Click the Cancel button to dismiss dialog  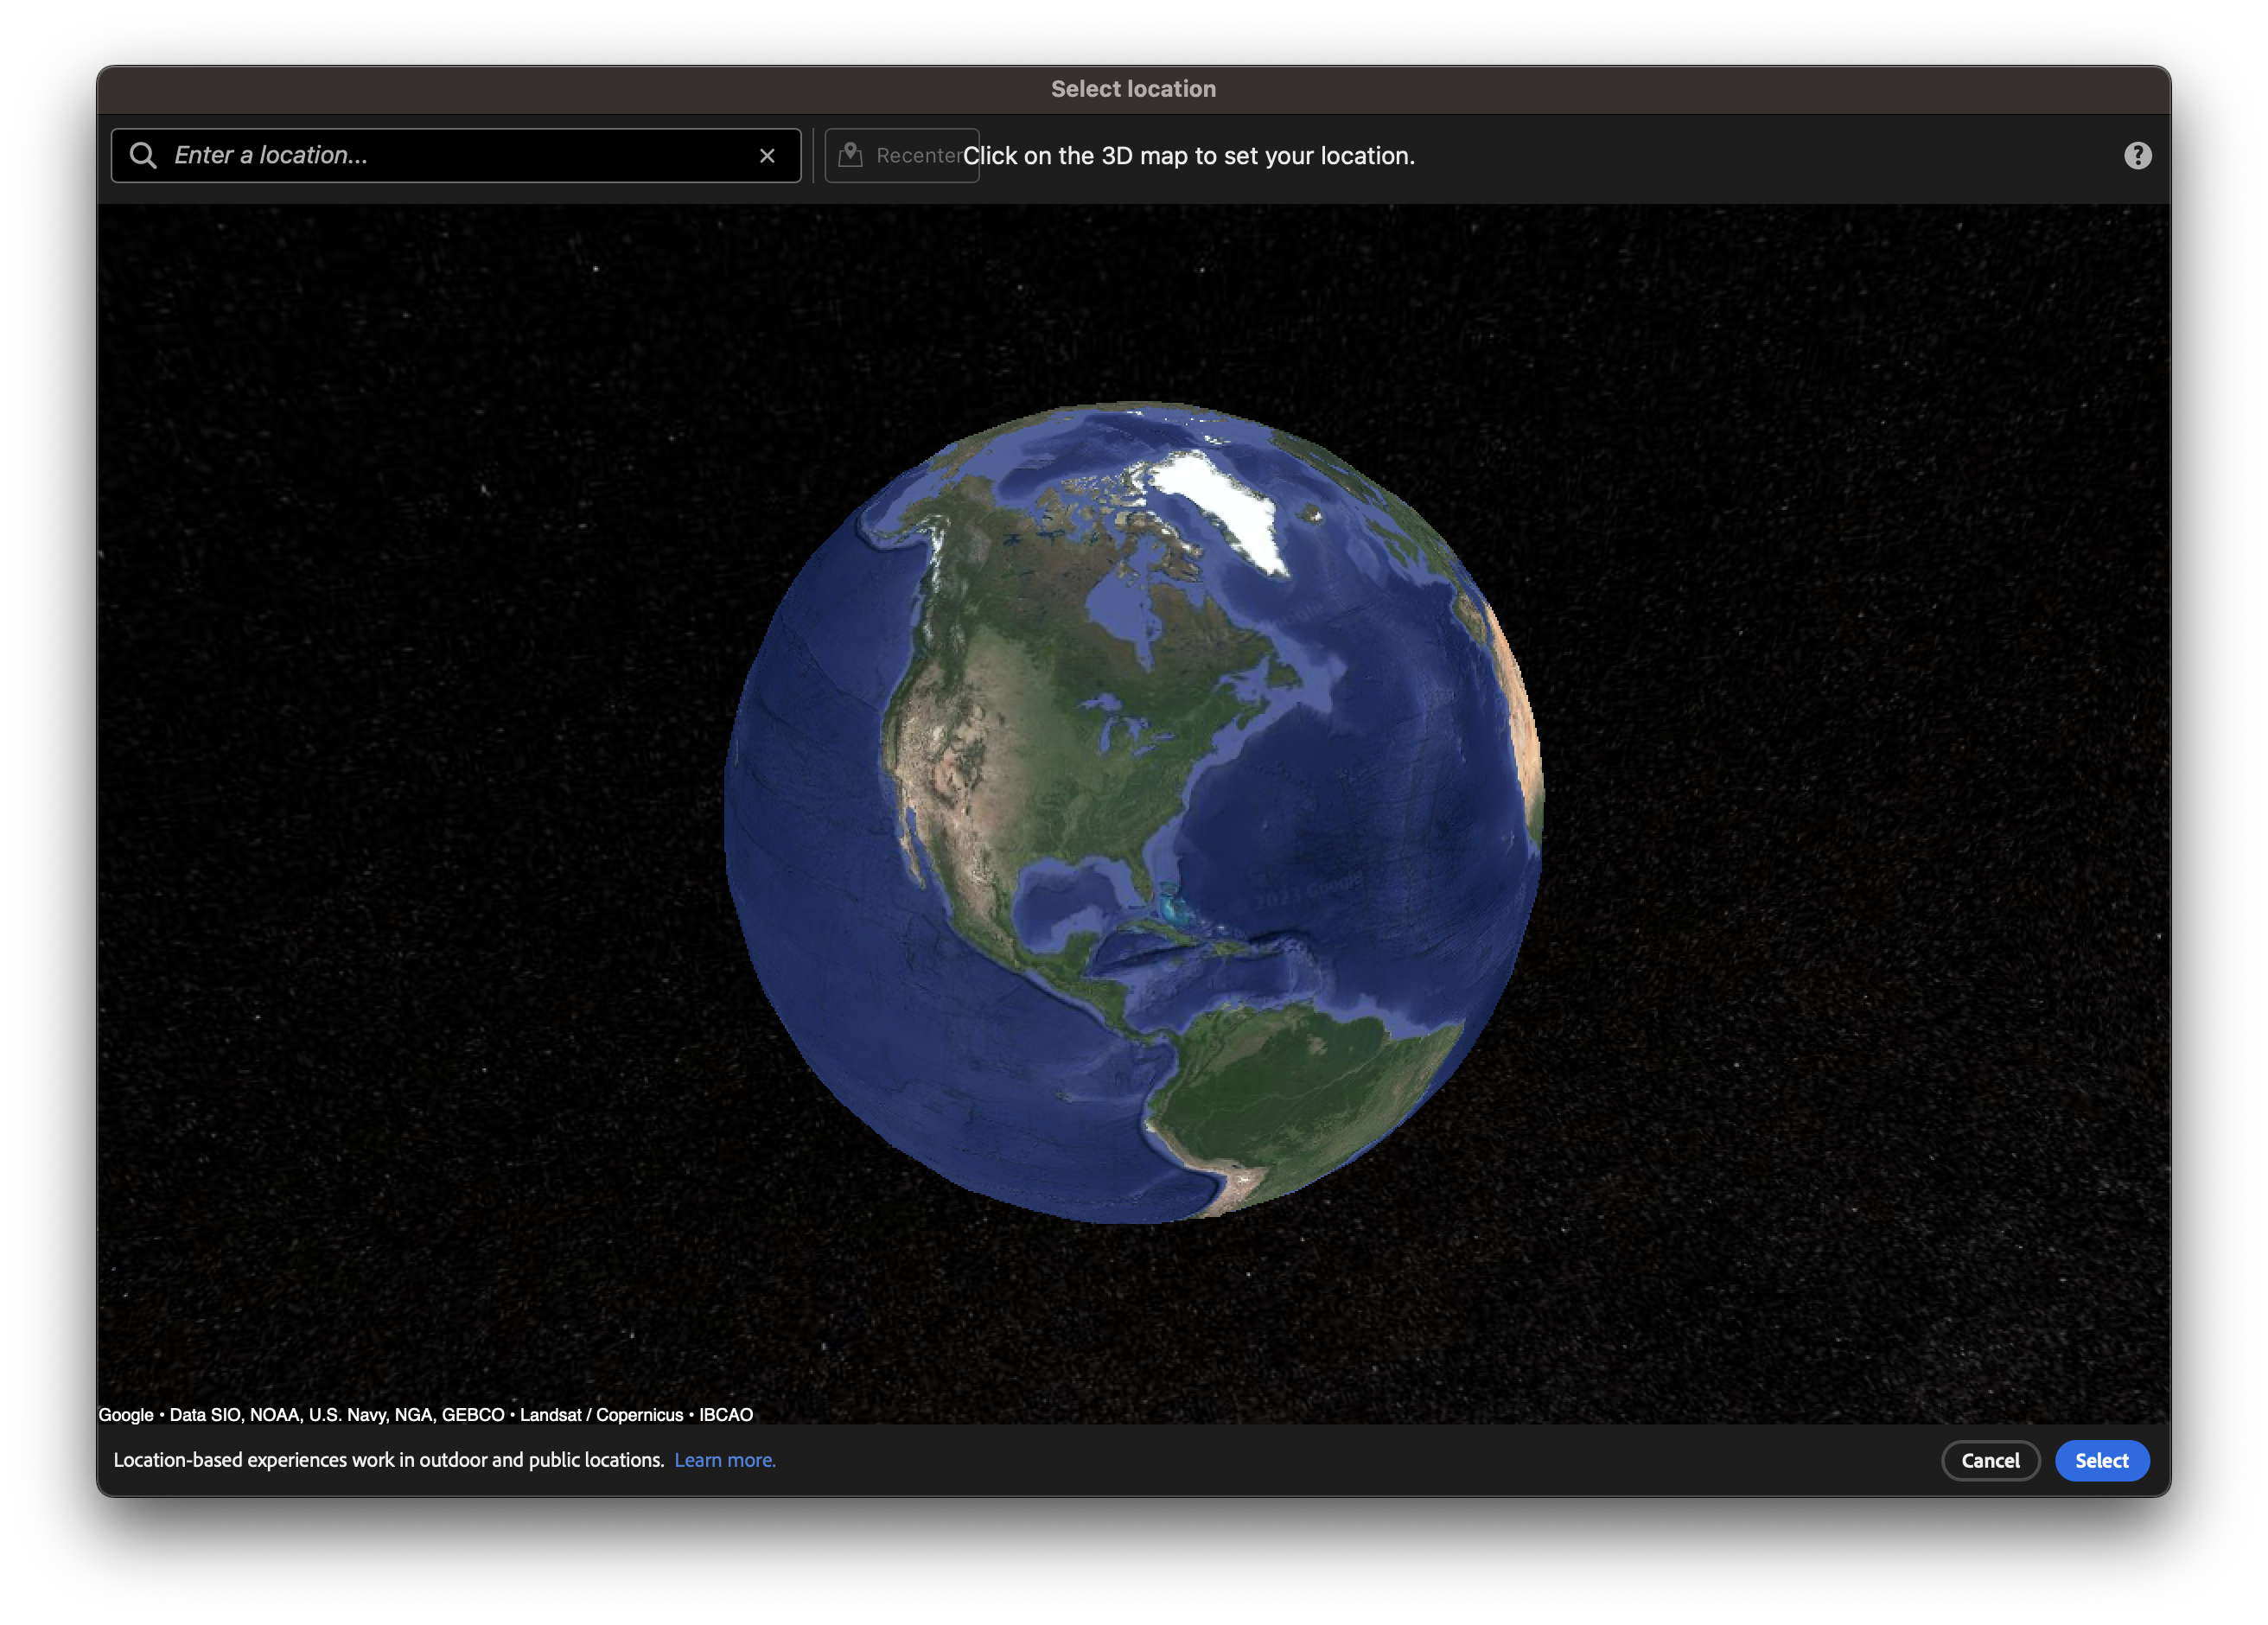click(x=1991, y=1460)
